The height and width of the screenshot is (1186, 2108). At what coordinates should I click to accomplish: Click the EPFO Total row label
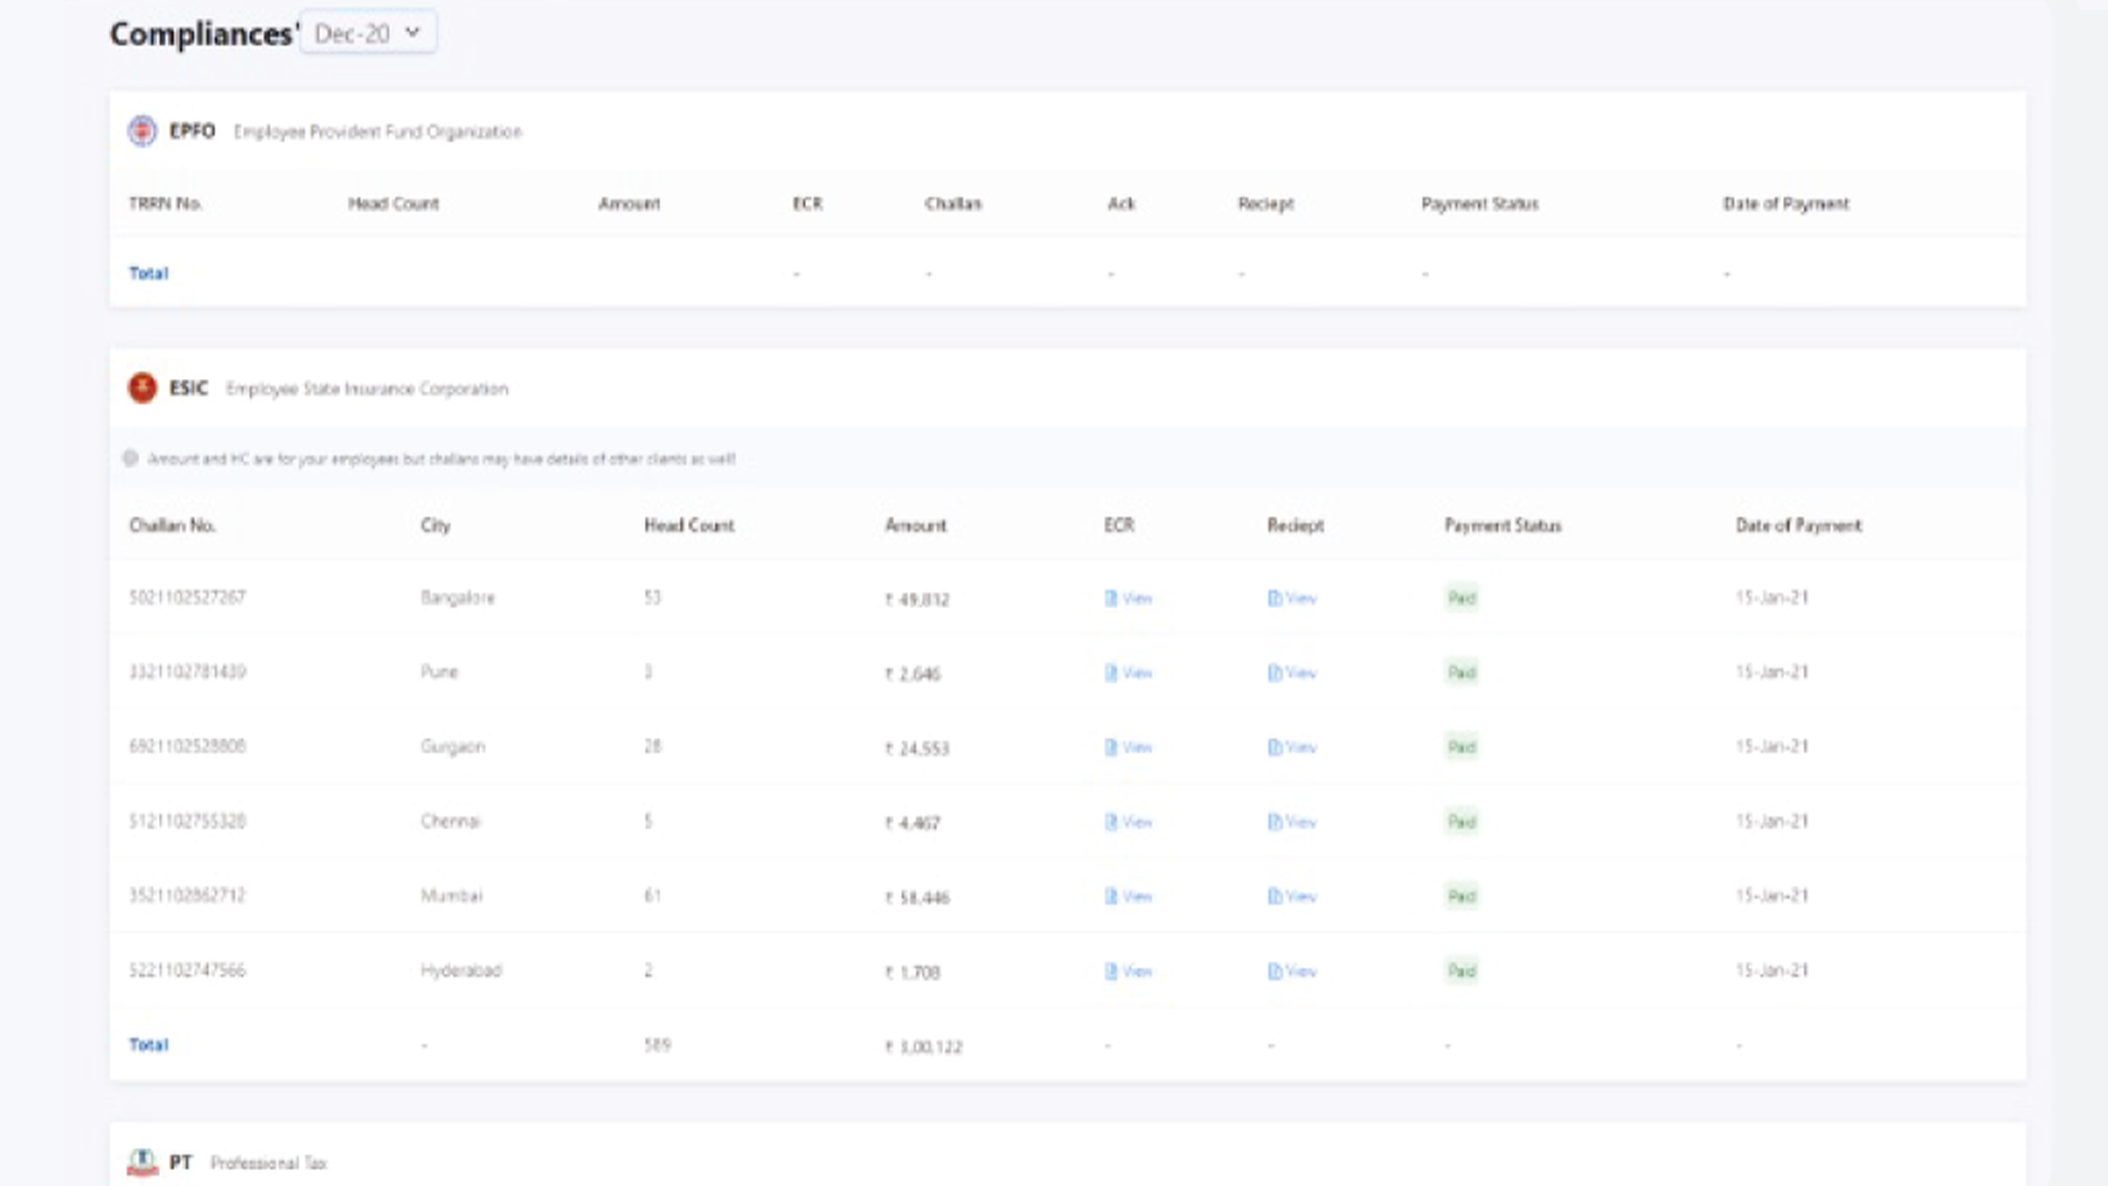click(x=148, y=273)
